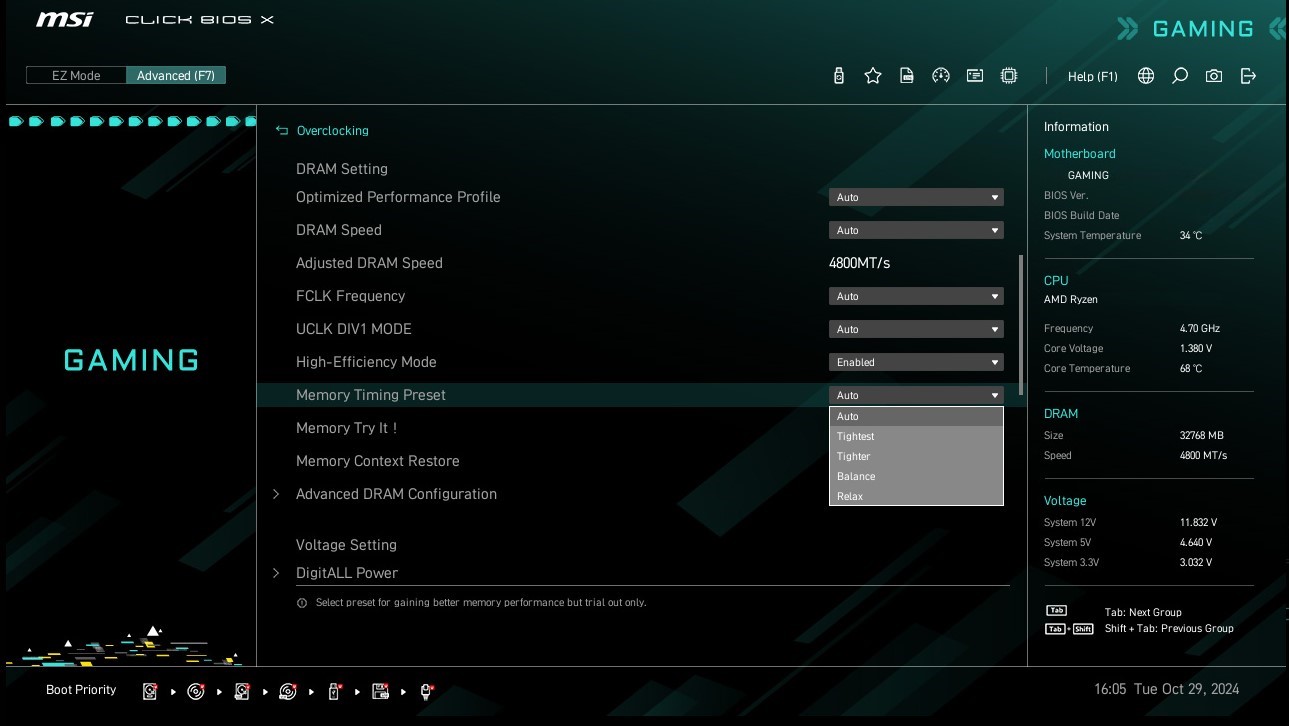Click the High-Efficiency Mode label

pos(366,362)
